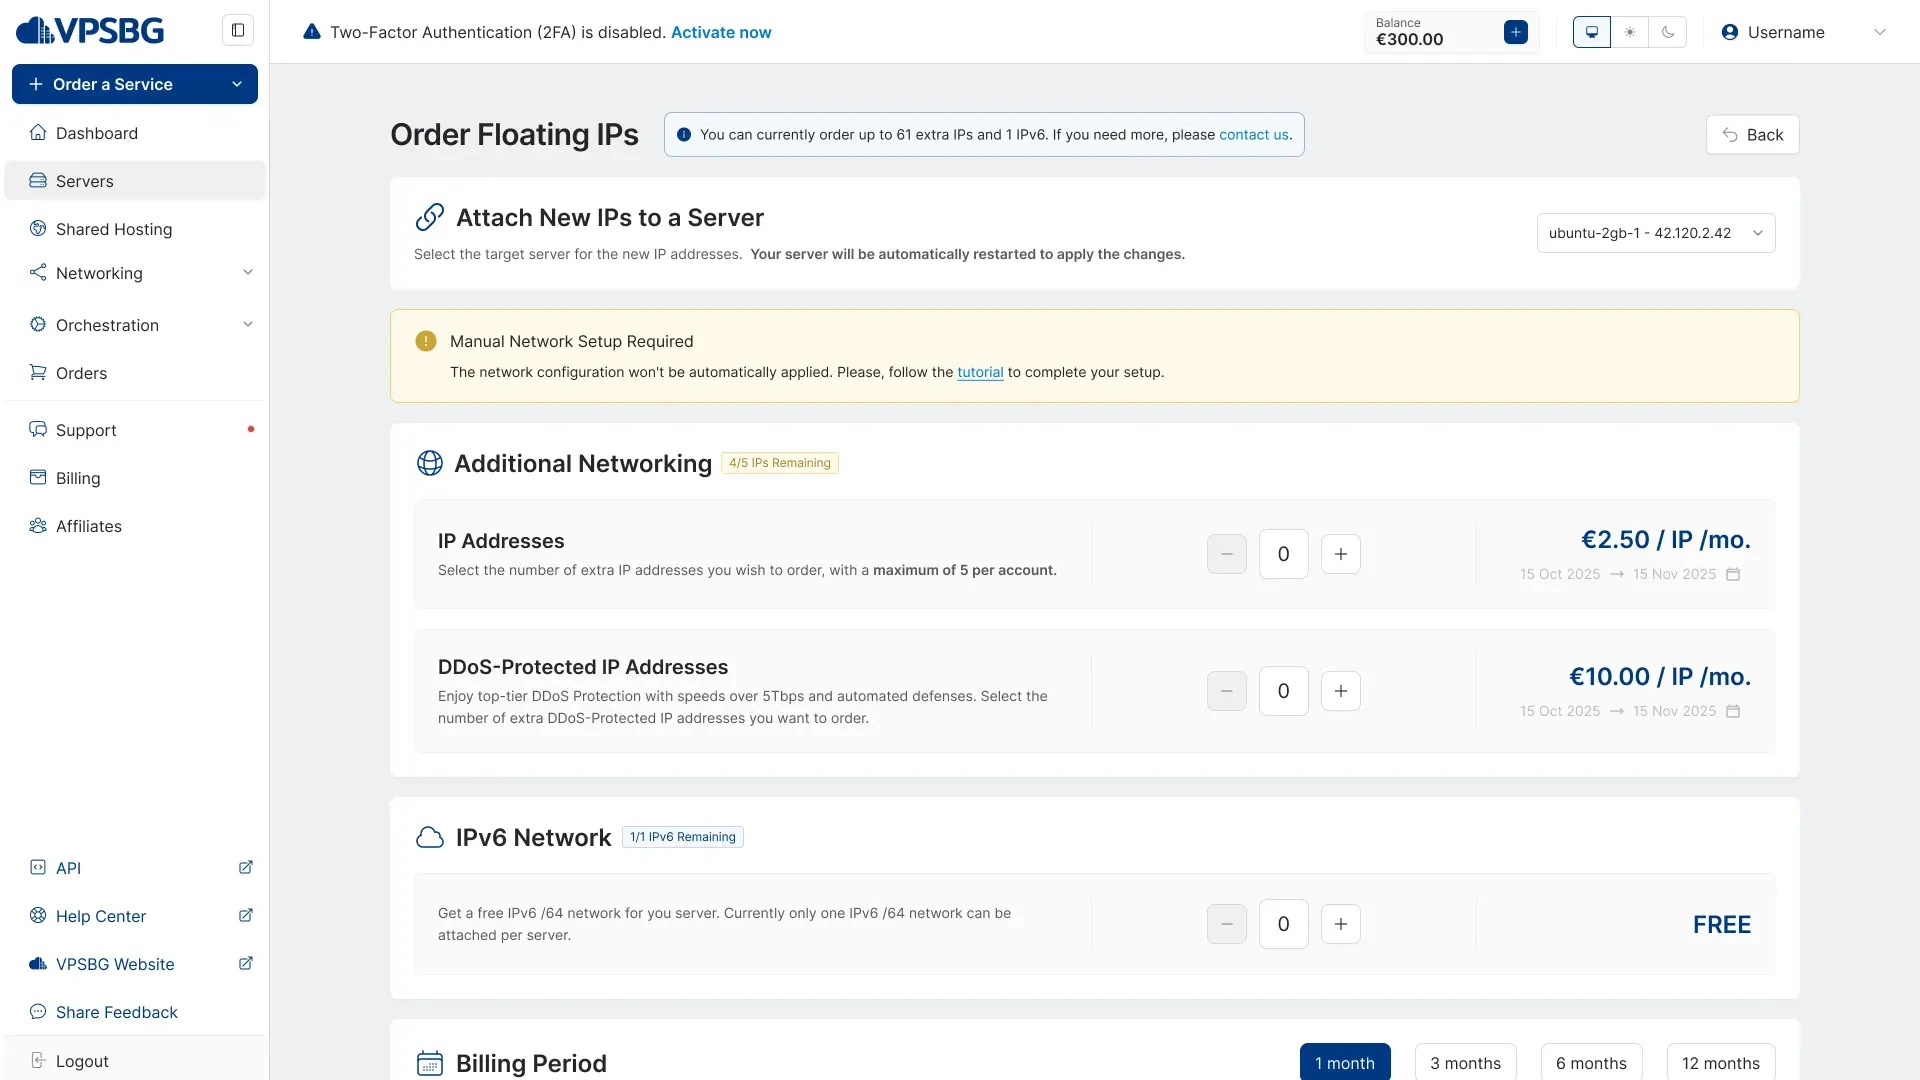This screenshot has height=1080, width=1920.
Task: Switch to dark theme mode
Action: (x=1668, y=32)
